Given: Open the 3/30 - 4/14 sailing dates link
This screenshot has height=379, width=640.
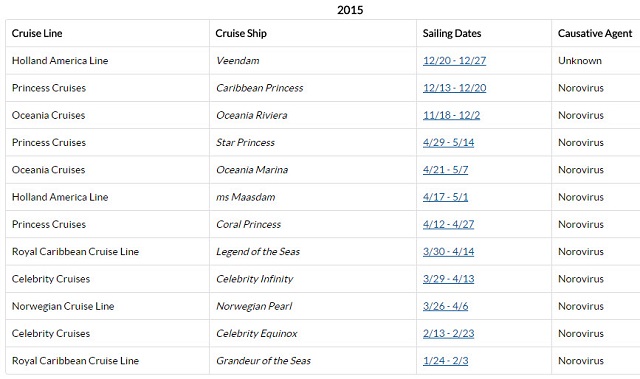Looking at the screenshot, I should pos(449,252).
